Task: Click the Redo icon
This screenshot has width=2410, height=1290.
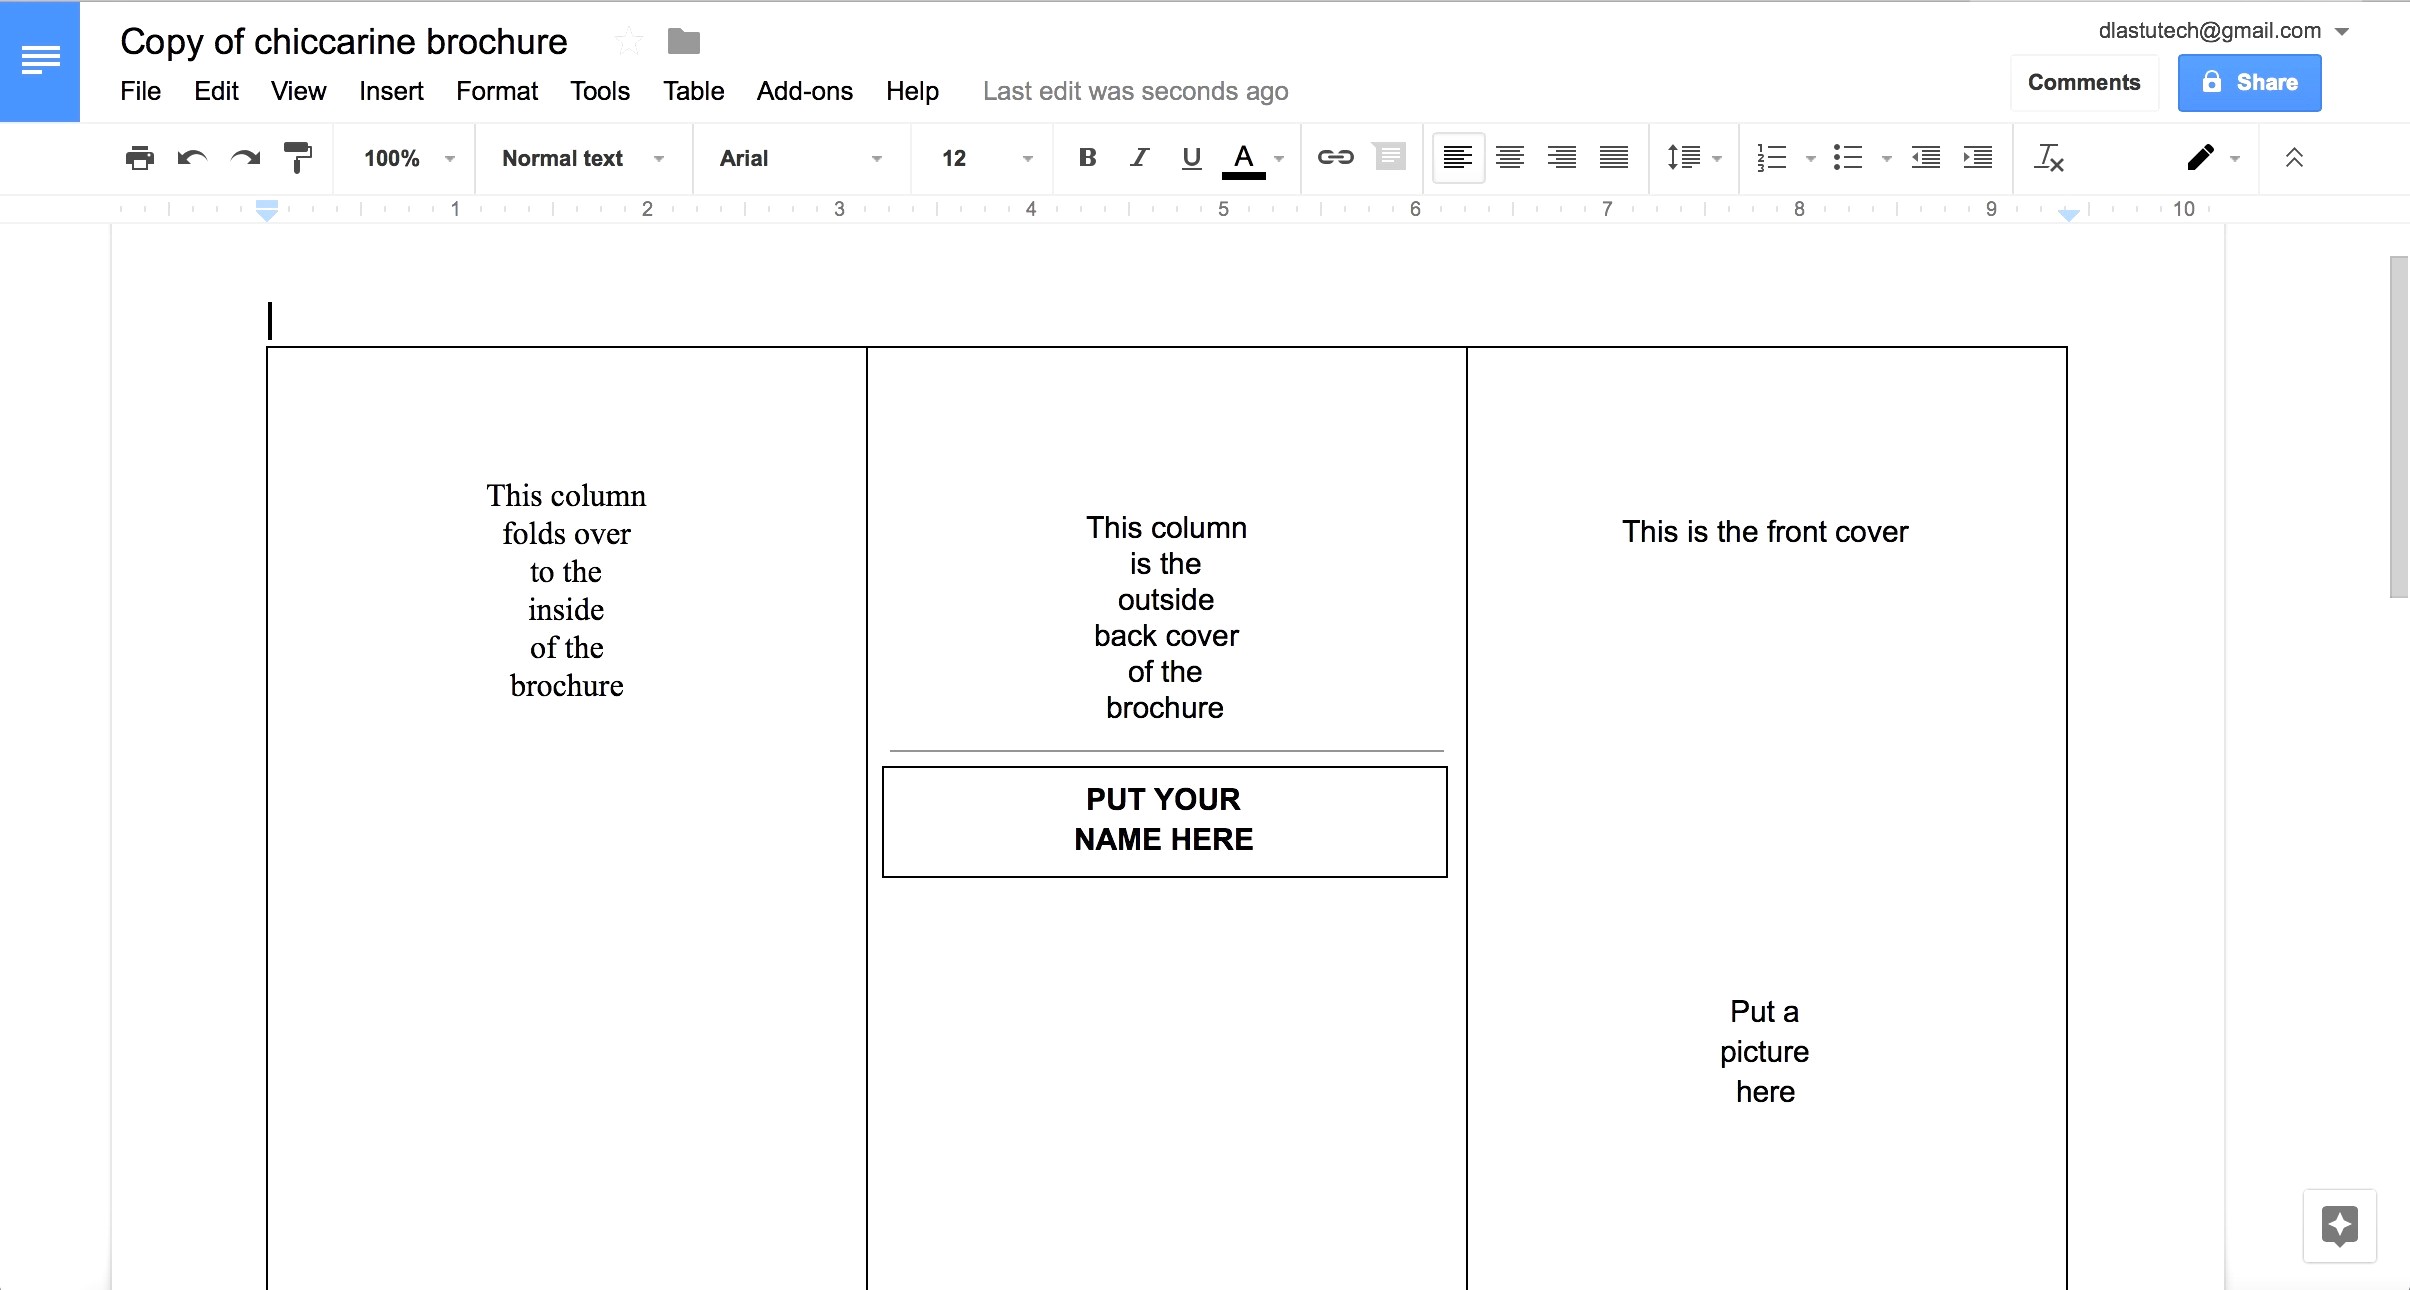Action: pos(244,158)
